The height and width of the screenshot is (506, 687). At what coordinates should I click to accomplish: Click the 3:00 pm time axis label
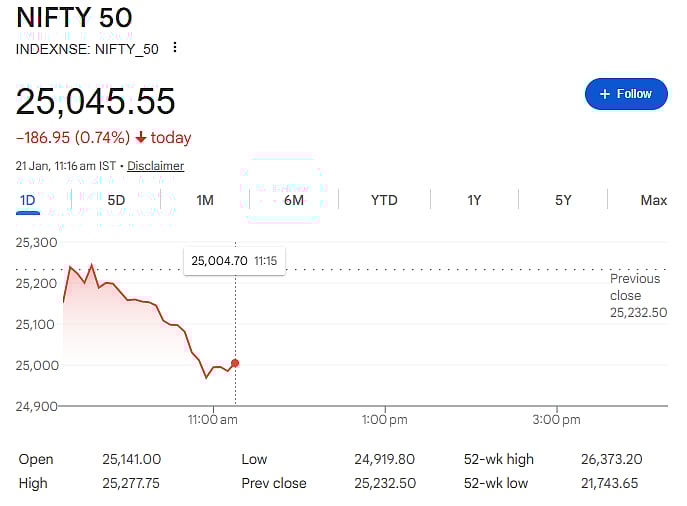click(x=556, y=420)
